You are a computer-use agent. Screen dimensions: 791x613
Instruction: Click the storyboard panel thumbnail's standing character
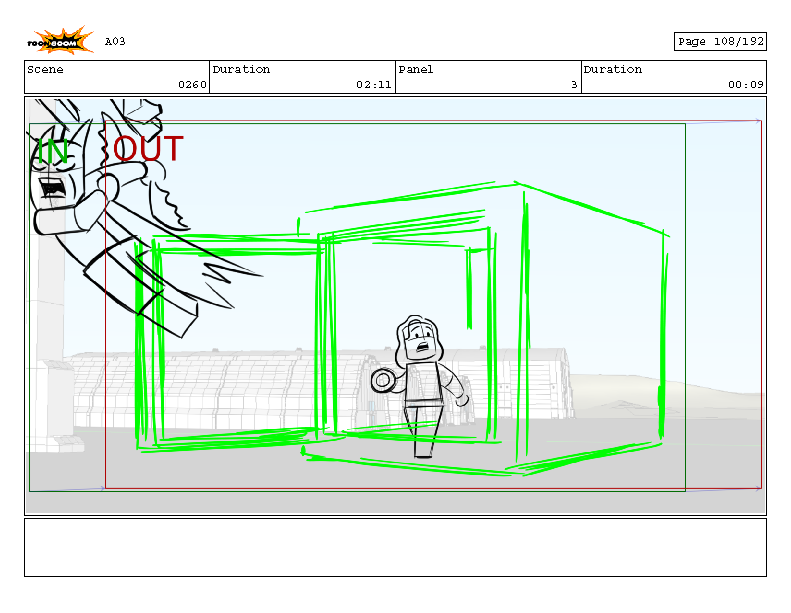click(x=421, y=386)
